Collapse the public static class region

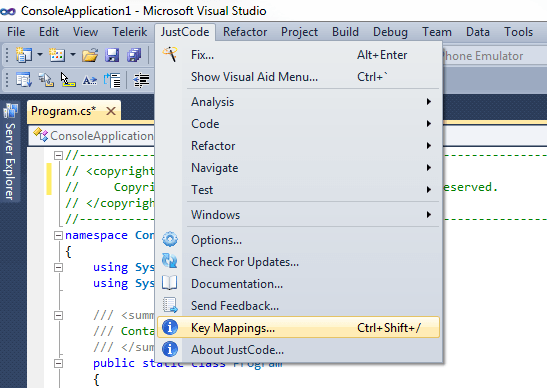(x=58, y=363)
